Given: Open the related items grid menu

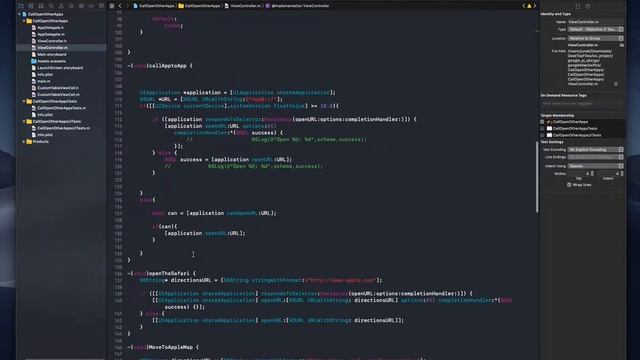Looking at the screenshot, I should 112,6.
